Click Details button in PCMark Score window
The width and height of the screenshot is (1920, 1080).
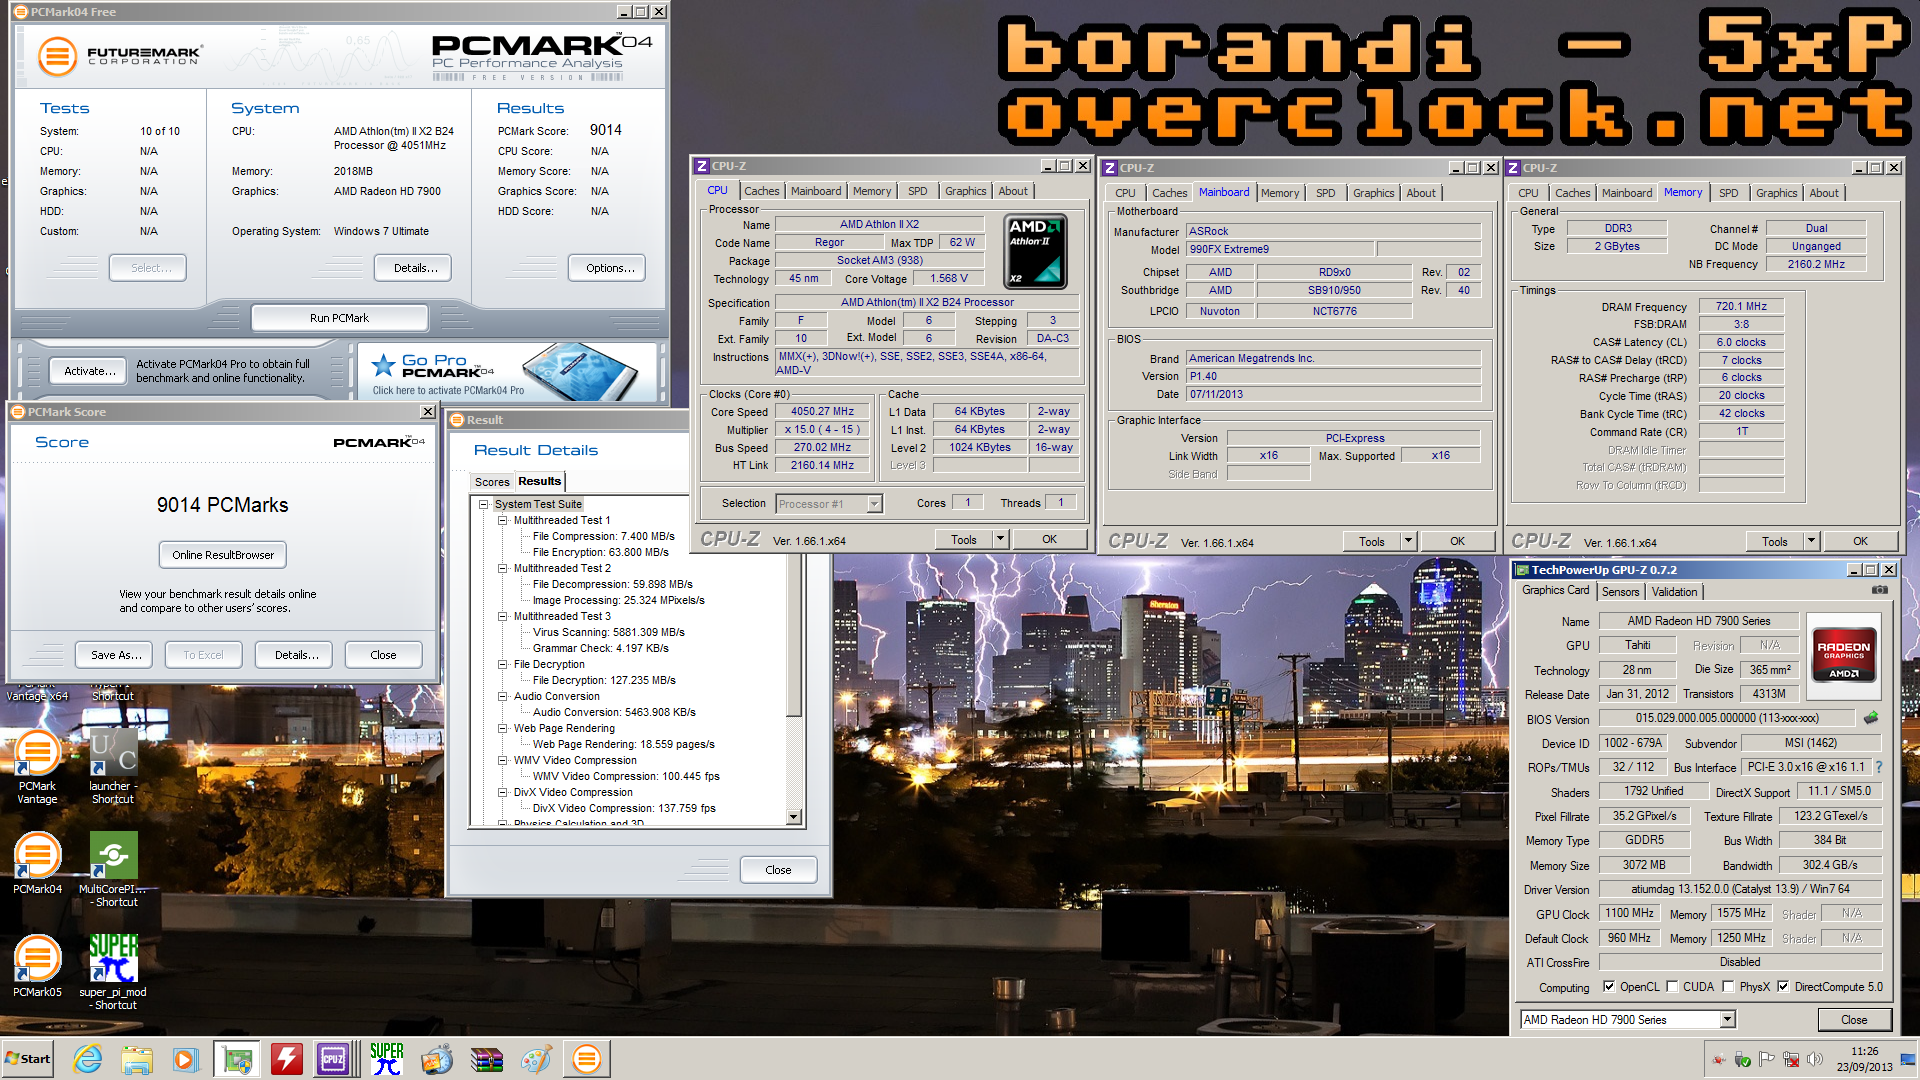pos(294,655)
